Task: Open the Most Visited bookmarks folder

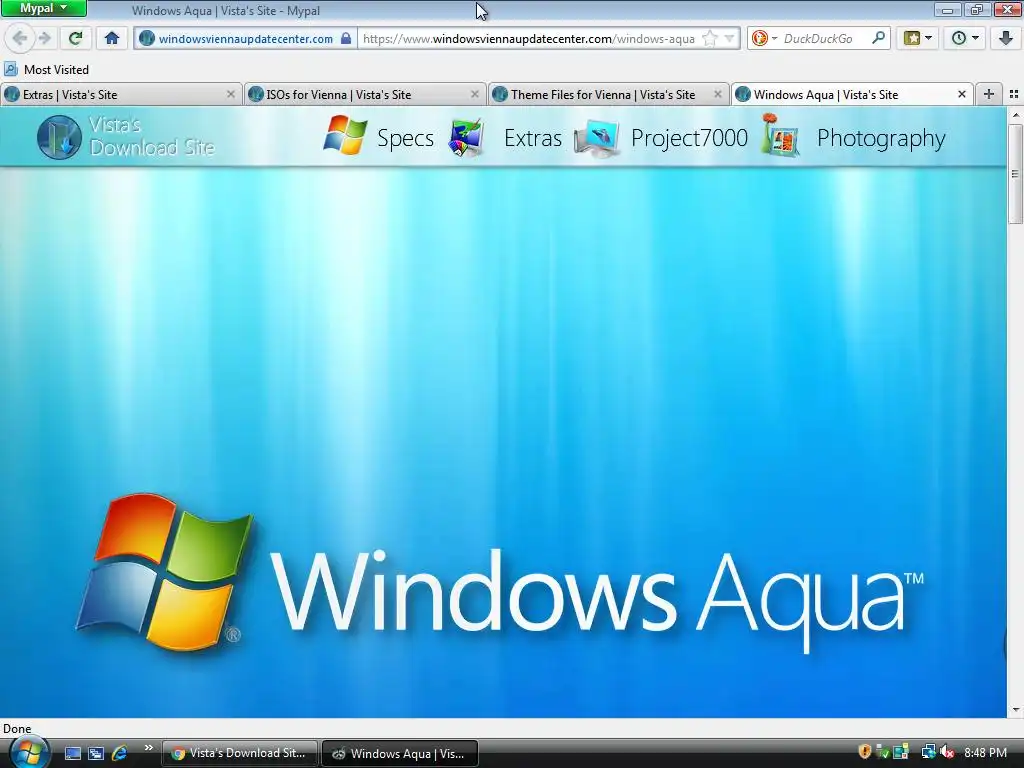Action: click(x=46, y=69)
